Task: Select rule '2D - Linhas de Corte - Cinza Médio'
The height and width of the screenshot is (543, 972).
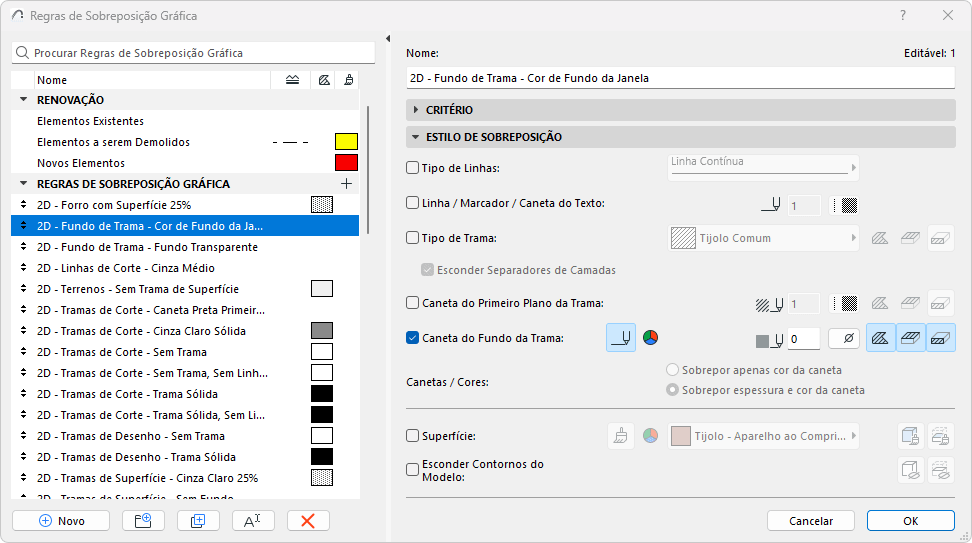Action: click(126, 268)
